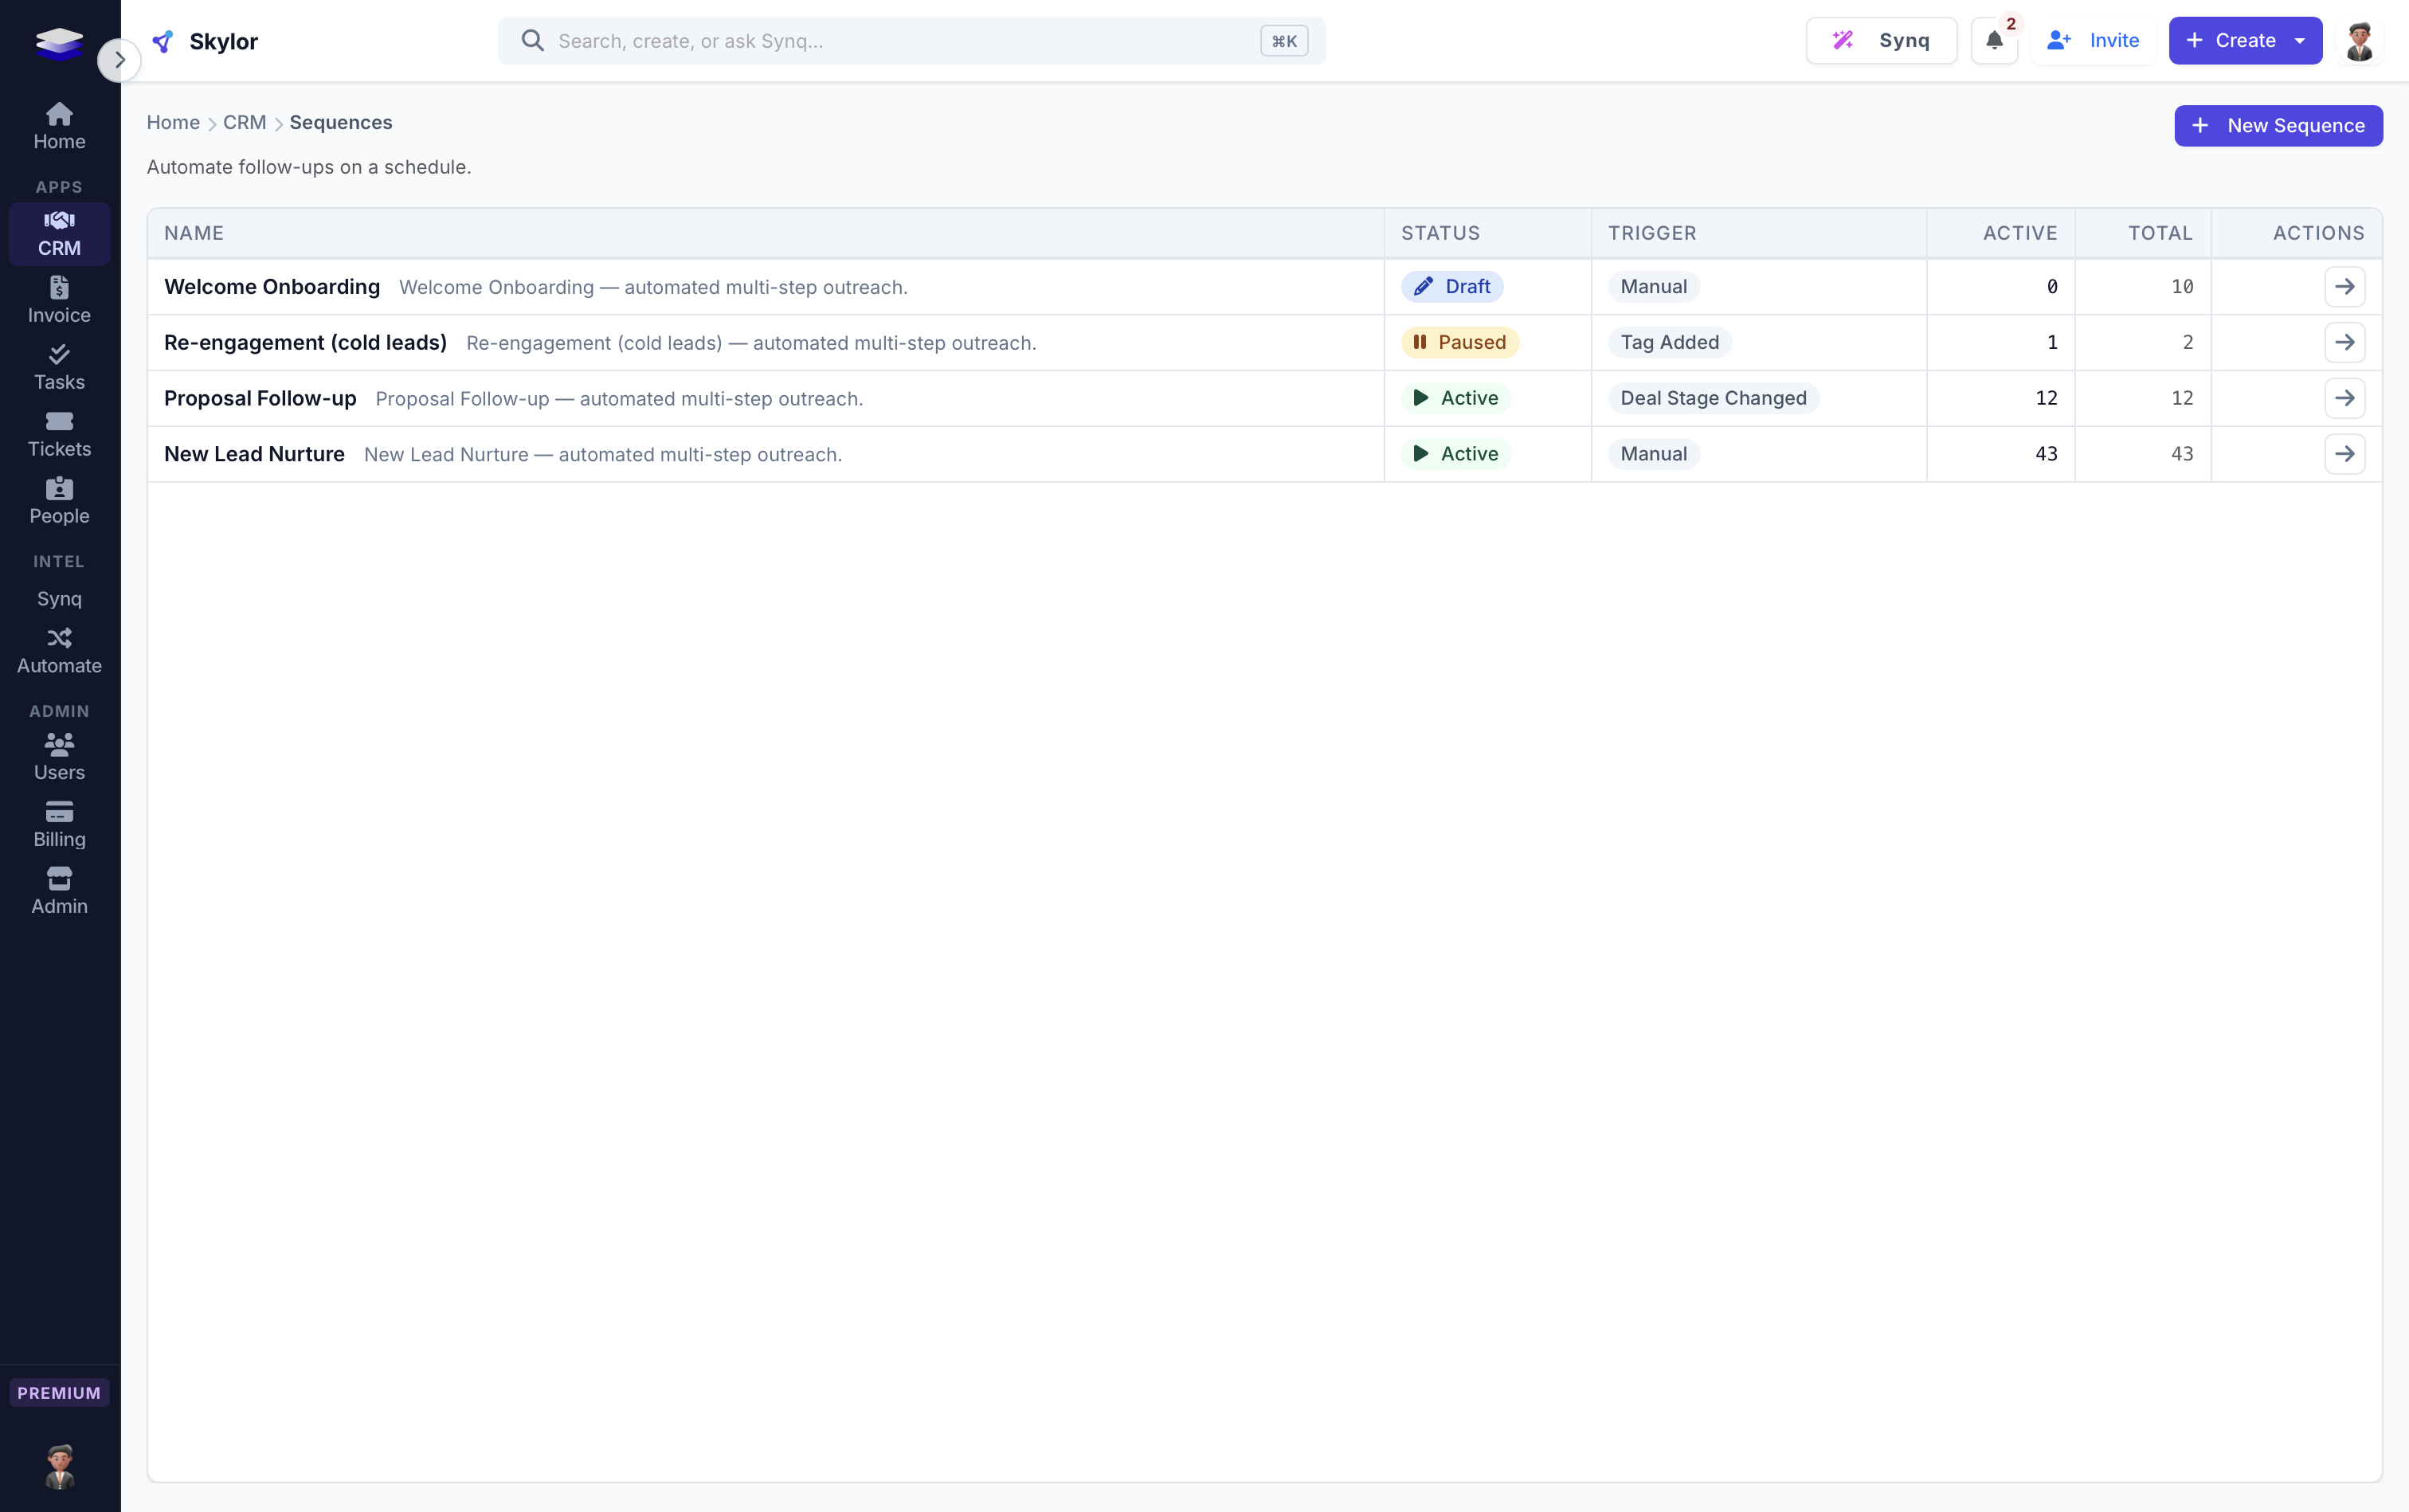Open the CRM app in sidebar
This screenshot has height=1512, width=2409.
coord(59,234)
